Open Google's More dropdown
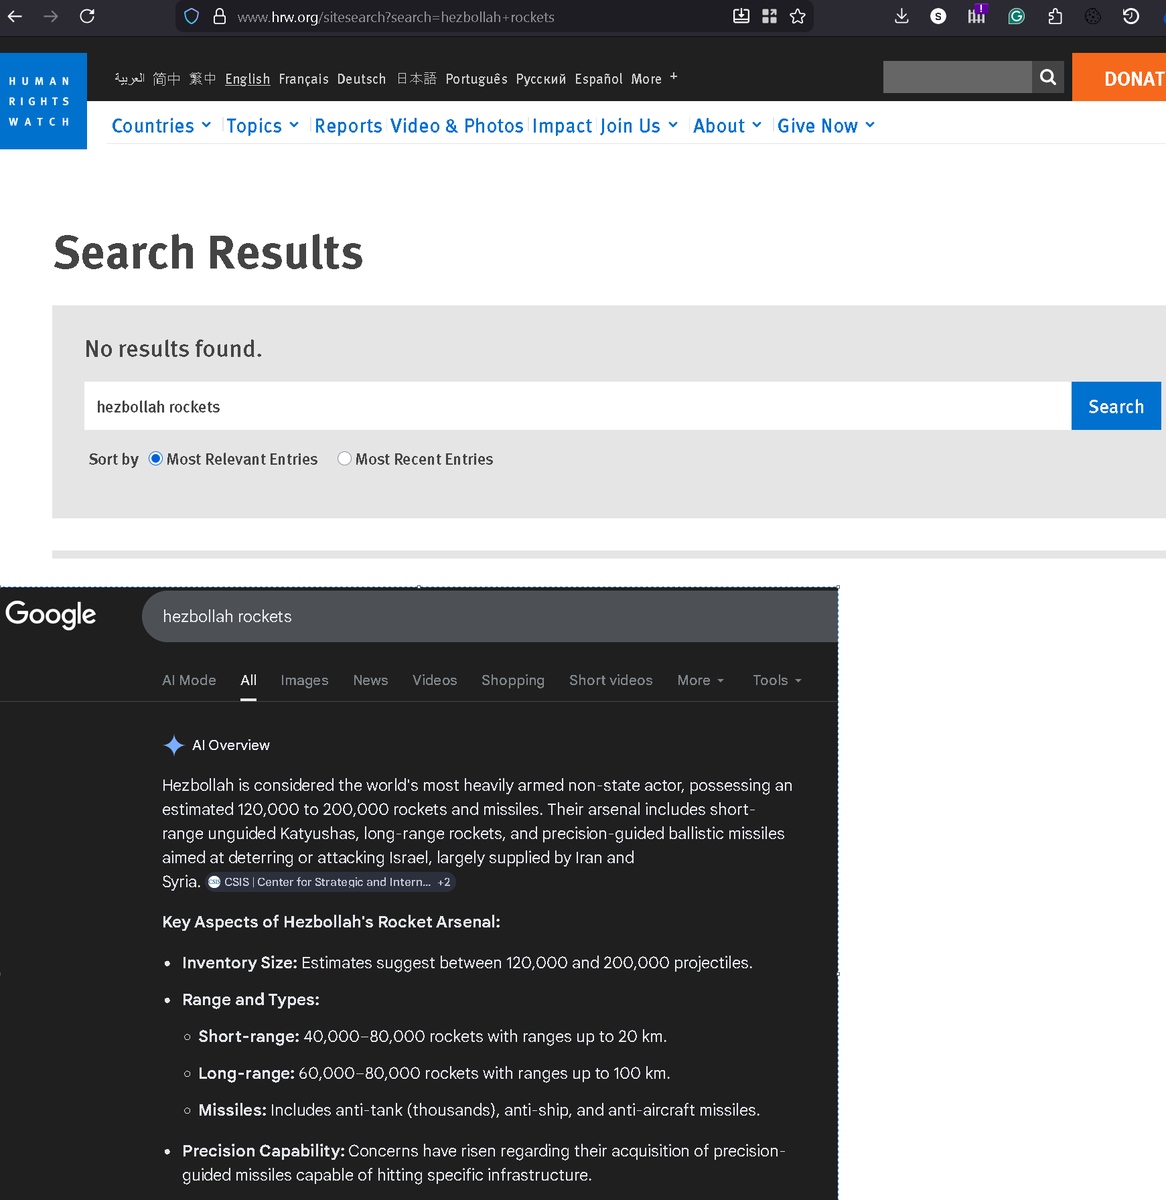The width and height of the screenshot is (1166, 1200). pos(700,680)
